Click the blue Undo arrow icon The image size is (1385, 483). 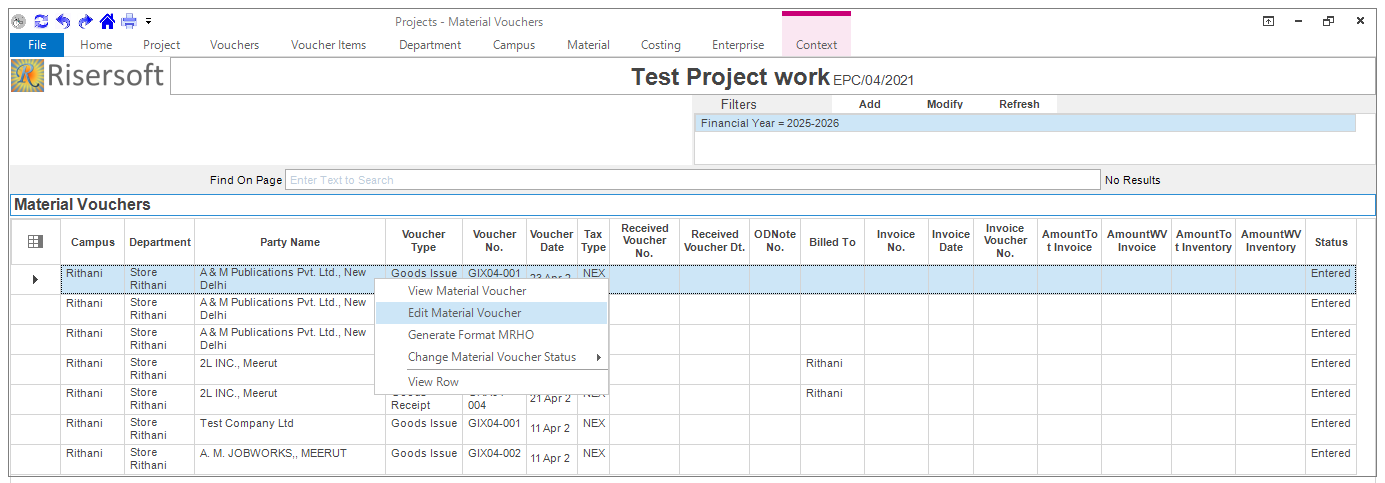pos(63,21)
